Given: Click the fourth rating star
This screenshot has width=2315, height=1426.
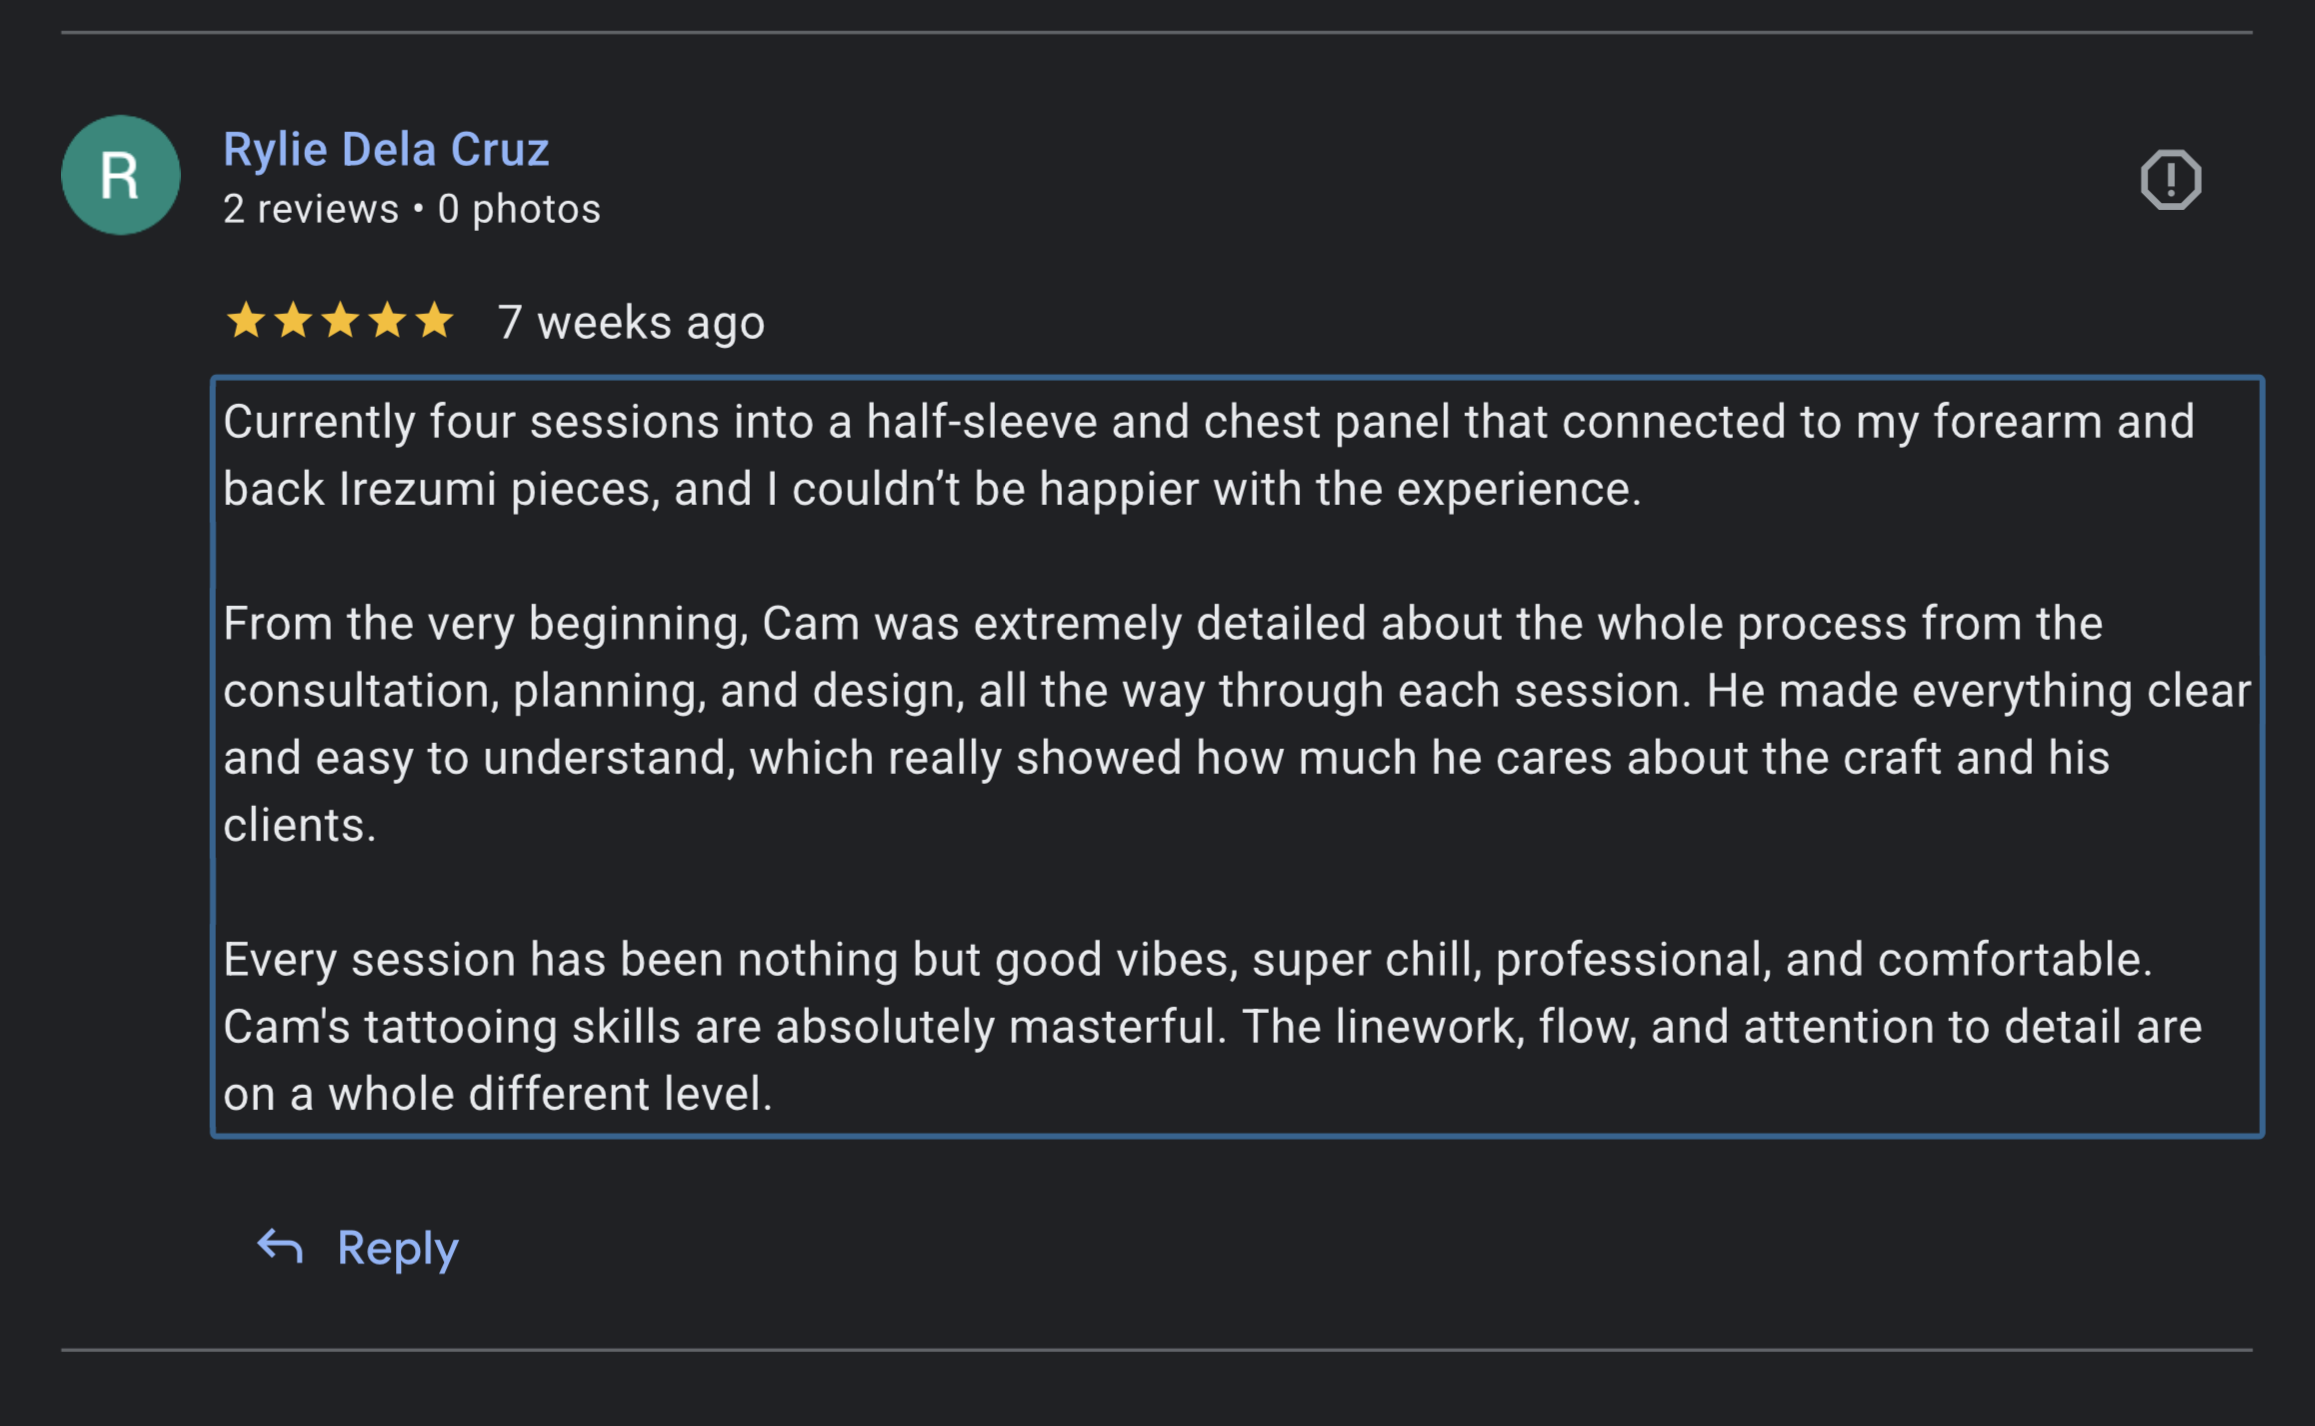Looking at the screenshot, I should (x=387, y=321).
